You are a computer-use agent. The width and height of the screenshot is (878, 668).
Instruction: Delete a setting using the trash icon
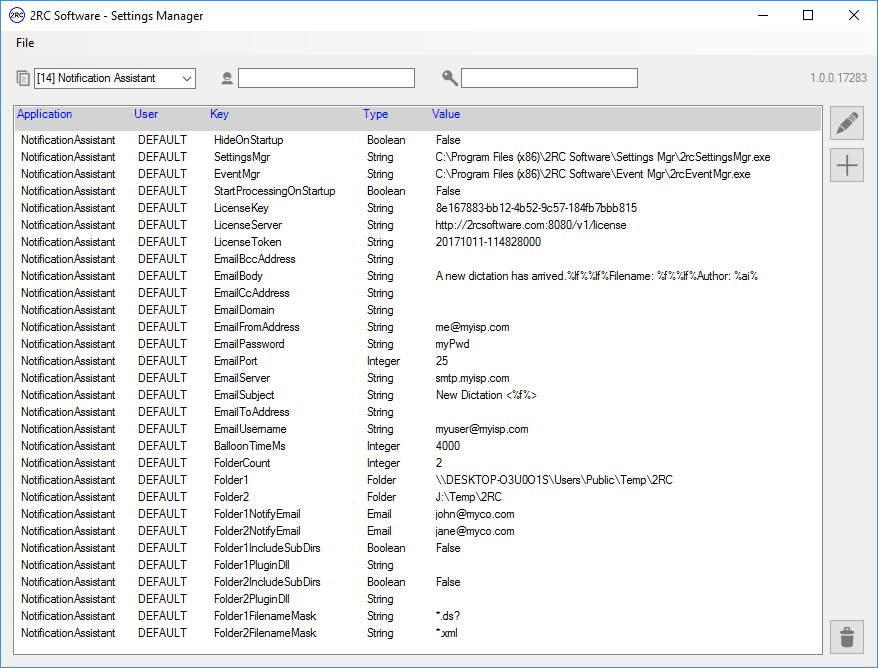pos(846,636)
